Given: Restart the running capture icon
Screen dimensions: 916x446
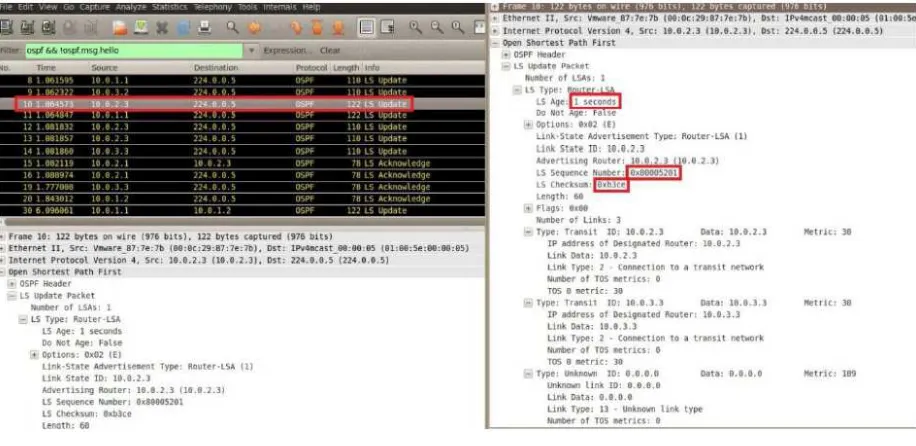Looking at the screenshot, I should tap(90, 27).
